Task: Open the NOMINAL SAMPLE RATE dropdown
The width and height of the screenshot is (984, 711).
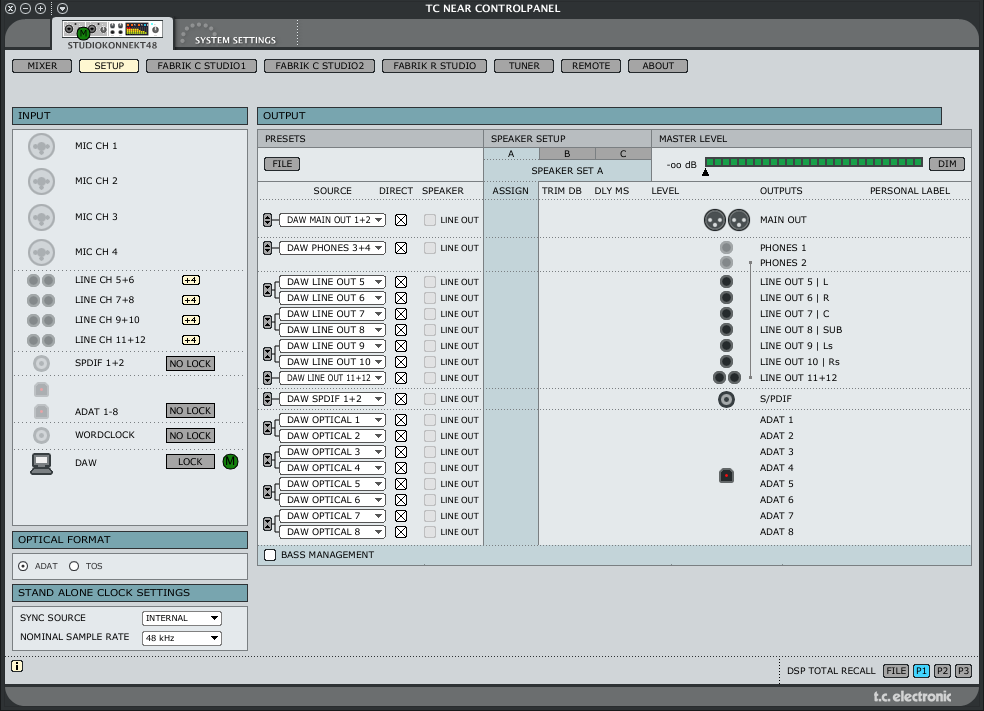Action: coord(182,638)
